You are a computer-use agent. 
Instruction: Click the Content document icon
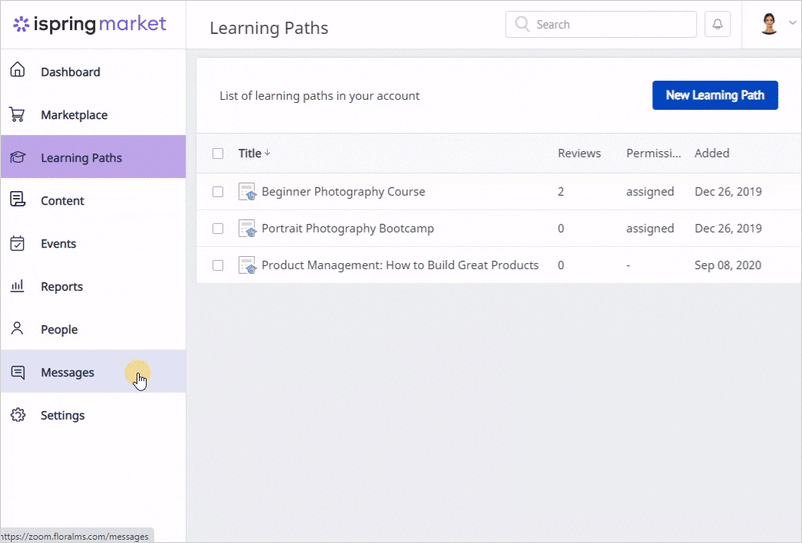click(17, 199)
